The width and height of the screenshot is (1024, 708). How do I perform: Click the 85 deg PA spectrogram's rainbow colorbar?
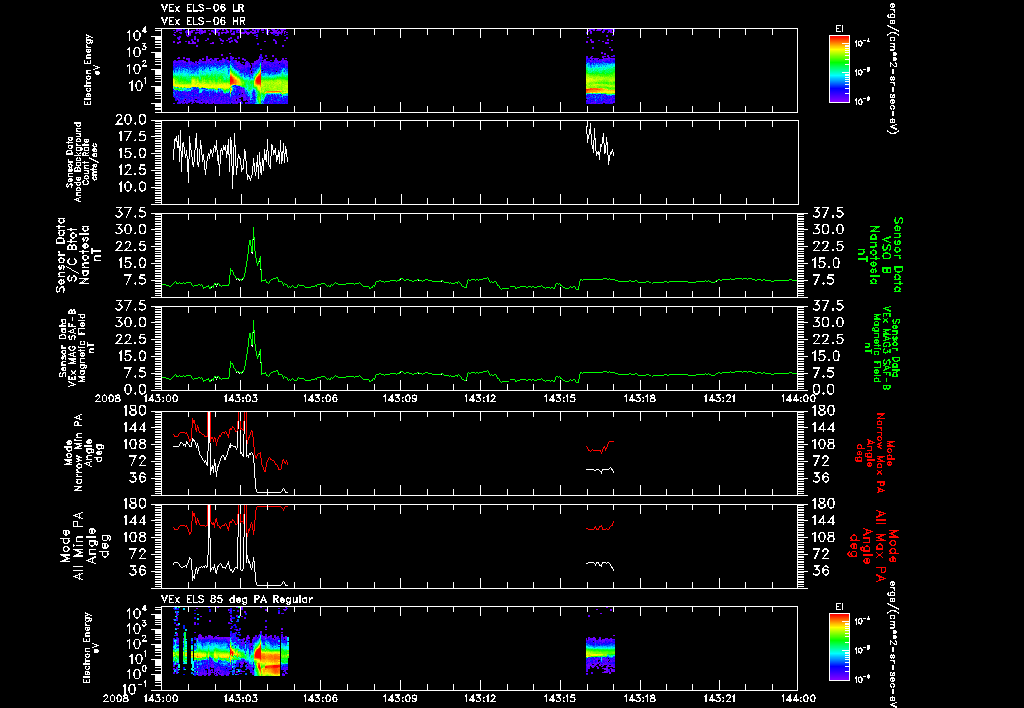(x=839, y=647)
